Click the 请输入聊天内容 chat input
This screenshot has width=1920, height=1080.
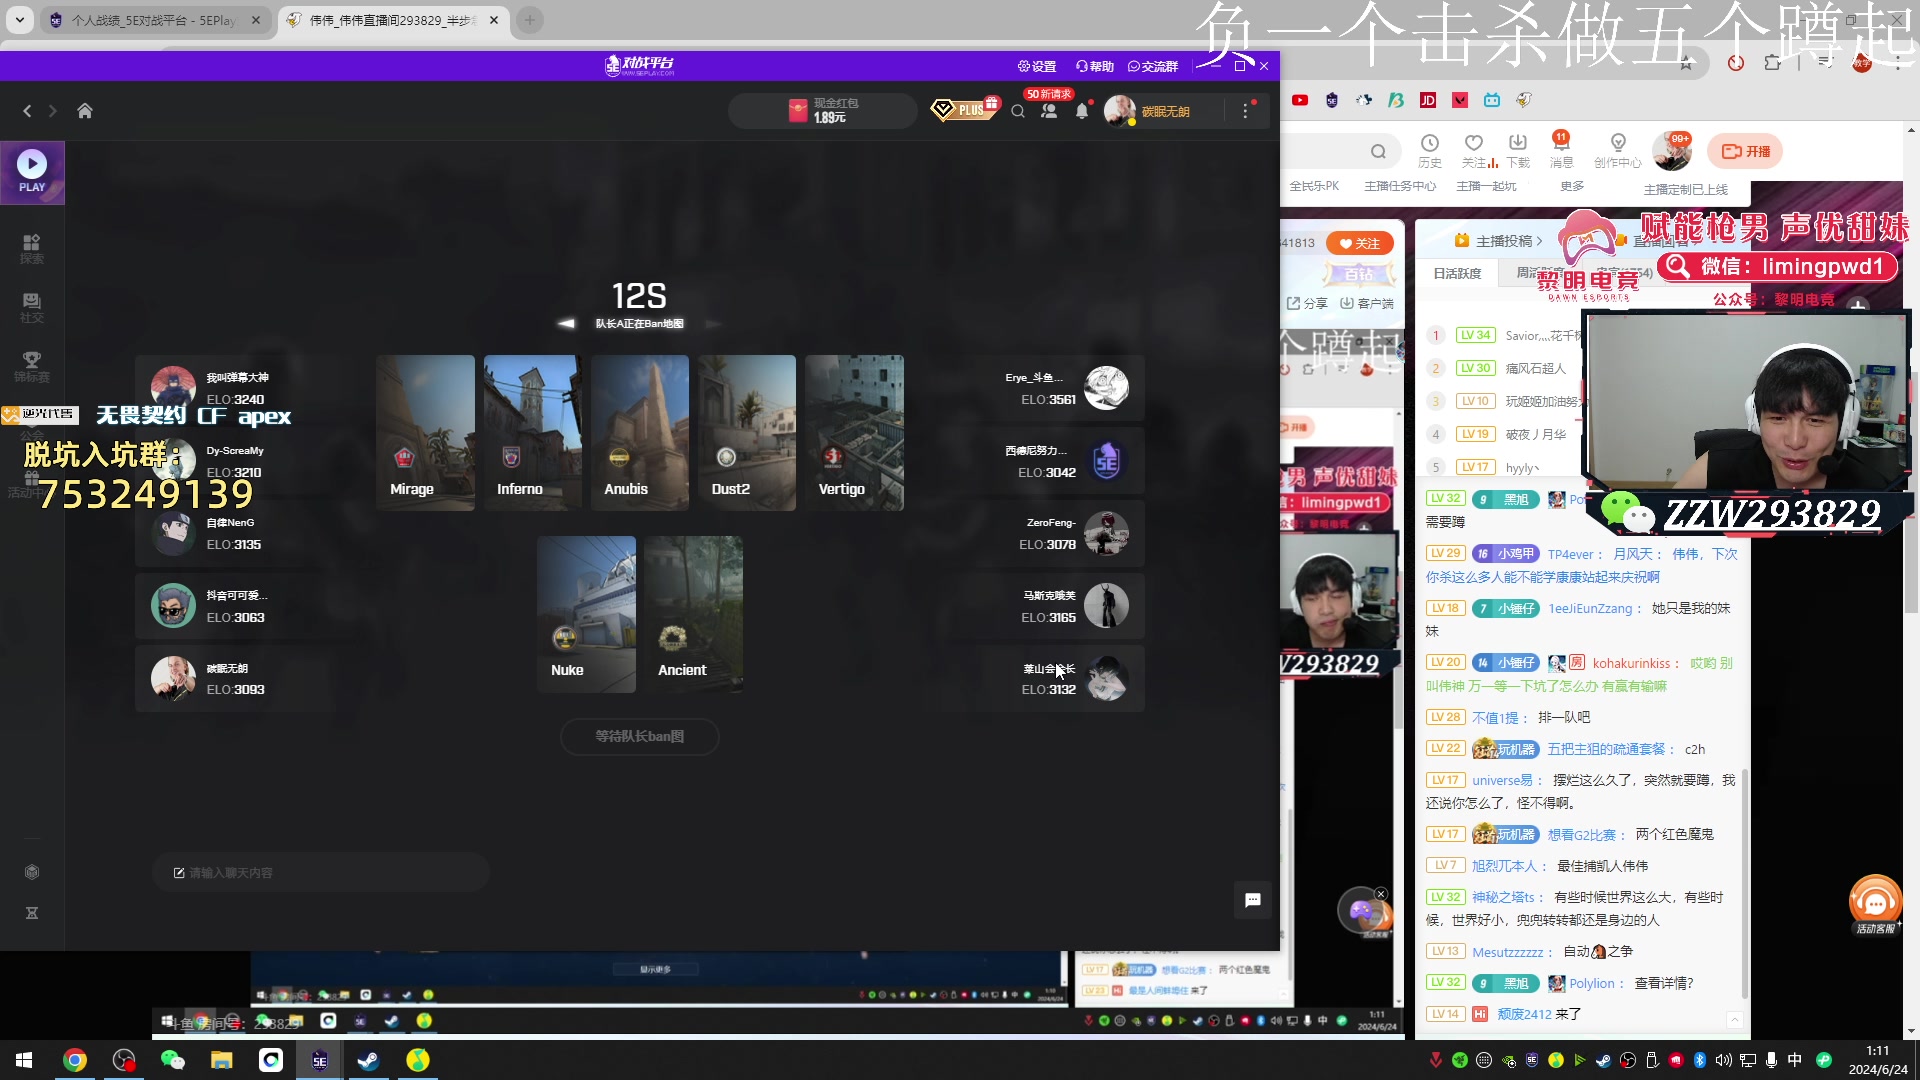tap(321, 873)
